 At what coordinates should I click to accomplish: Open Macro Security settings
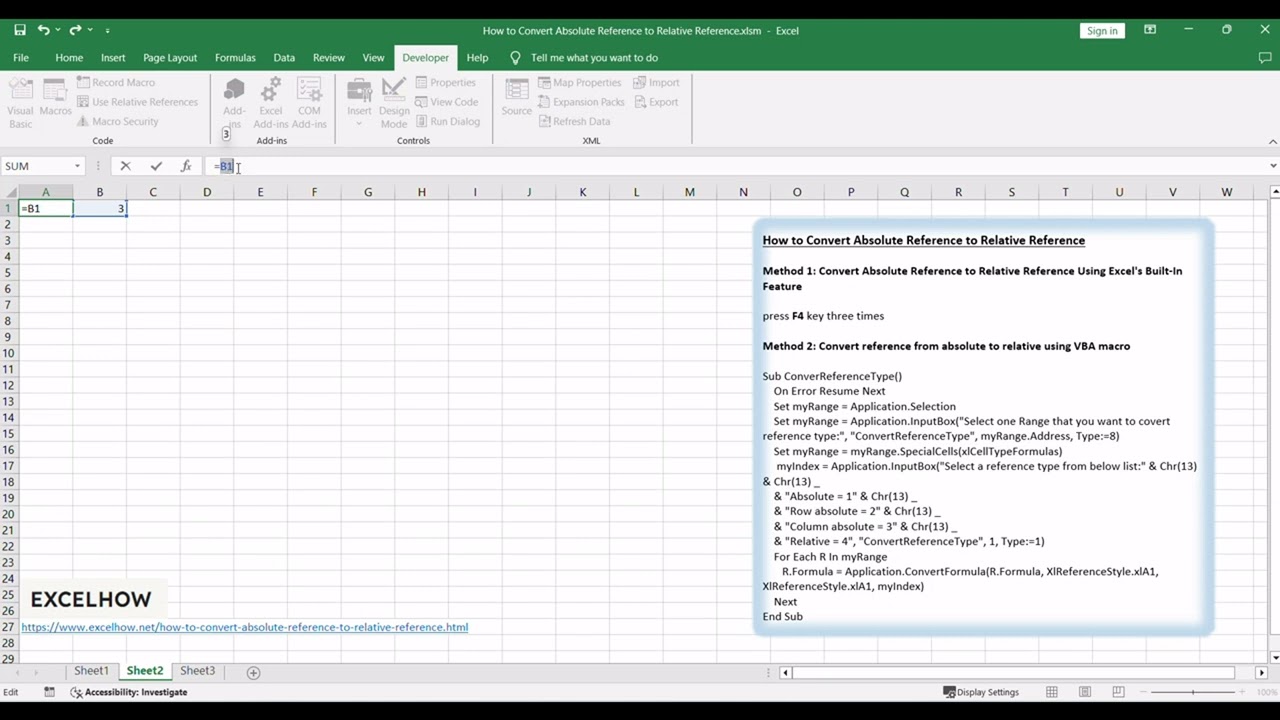(116, 121)
